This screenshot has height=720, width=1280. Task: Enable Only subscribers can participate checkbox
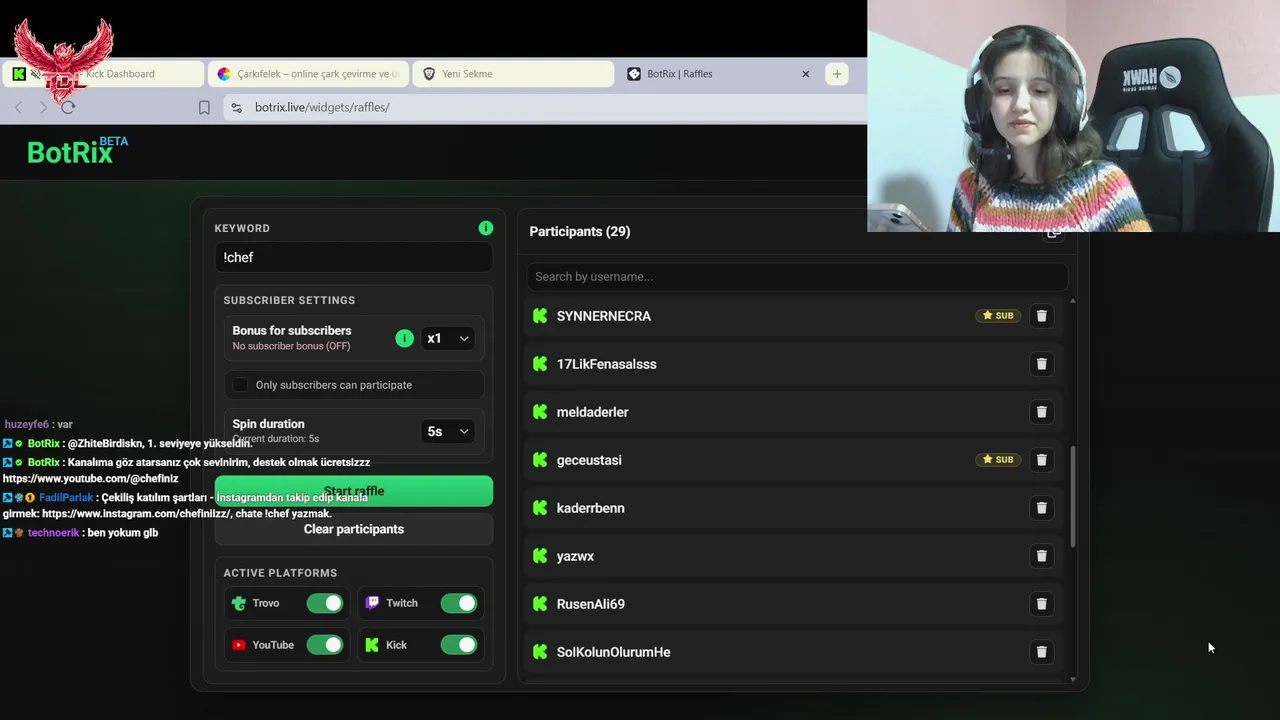[240, 385]
